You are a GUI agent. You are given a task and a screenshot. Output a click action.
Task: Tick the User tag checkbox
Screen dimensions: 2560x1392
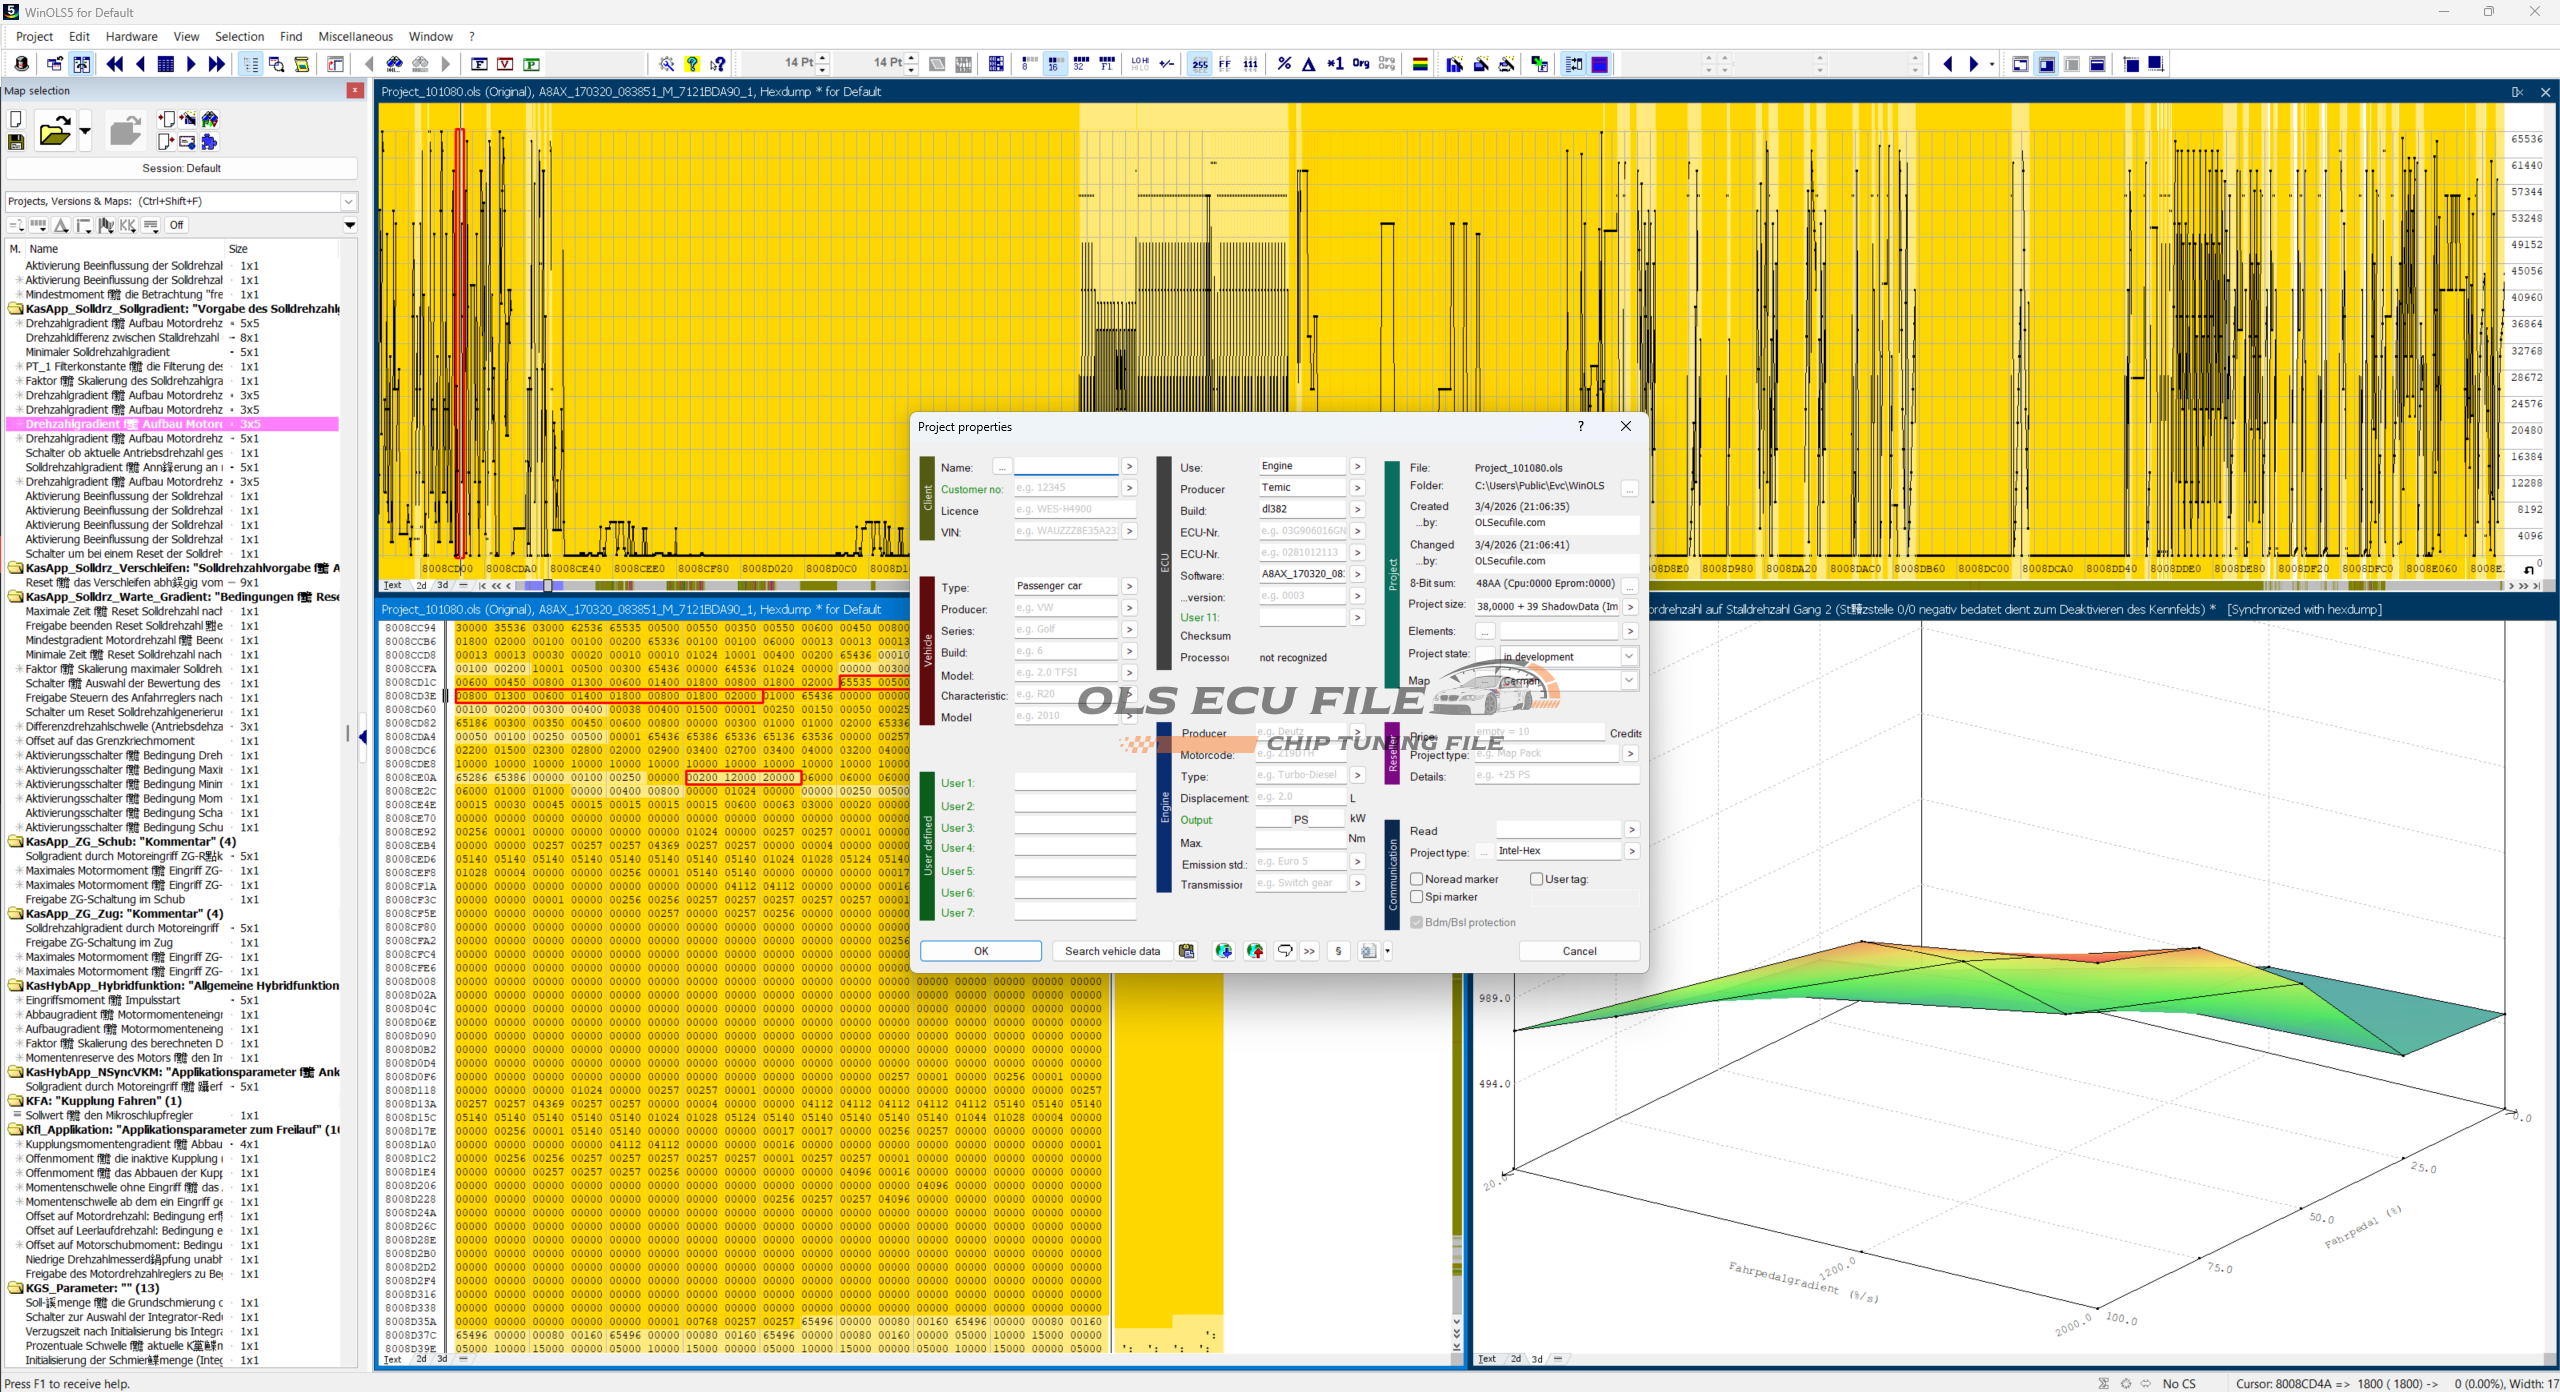(1537, 879)
